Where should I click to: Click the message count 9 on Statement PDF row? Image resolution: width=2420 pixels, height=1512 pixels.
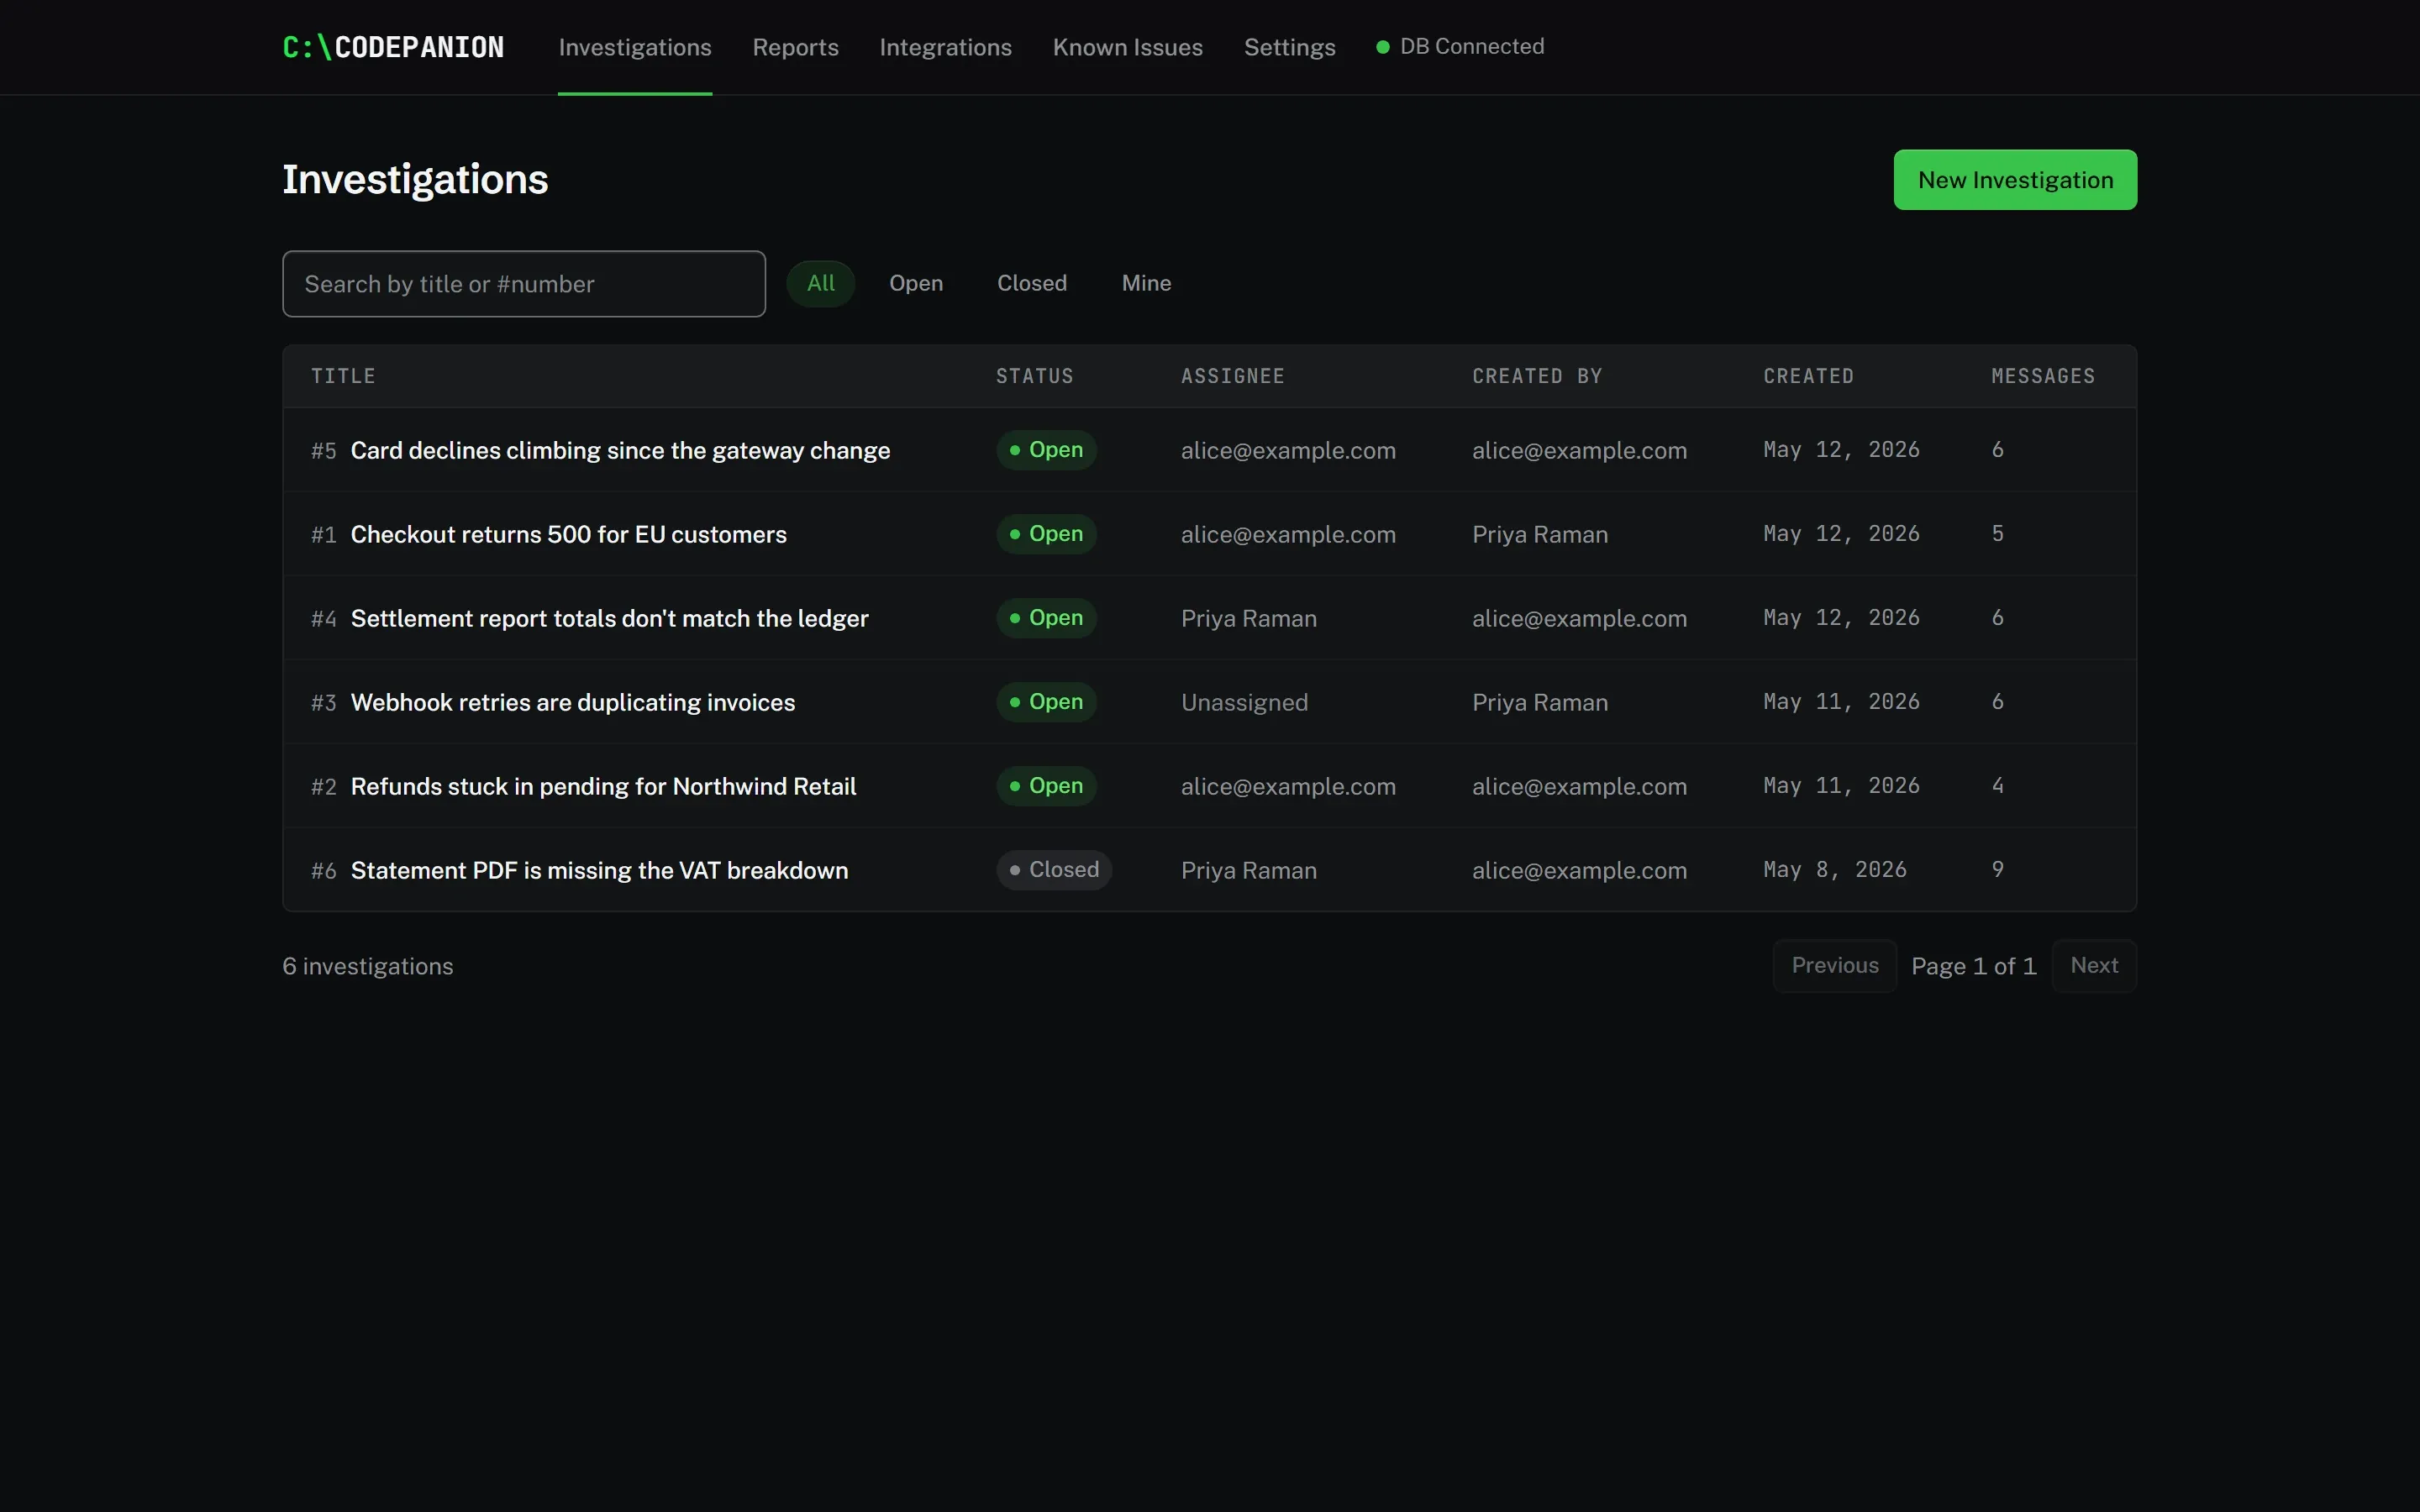click(x=1997, y=870)
